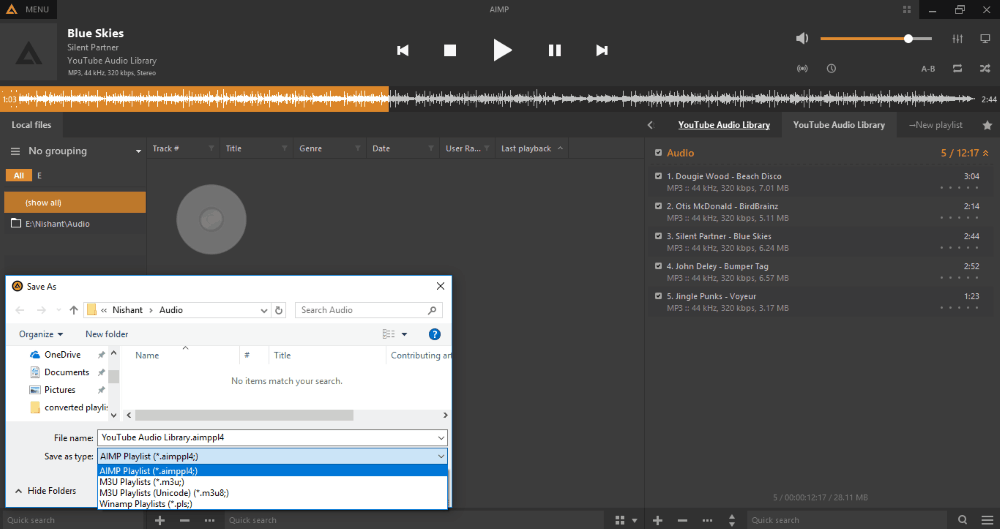Image resolution: width=1000 pixels, height=529 pixels.
Task: Switch to second YouTube Audio Library playlist tab
Action: point(839,125)
